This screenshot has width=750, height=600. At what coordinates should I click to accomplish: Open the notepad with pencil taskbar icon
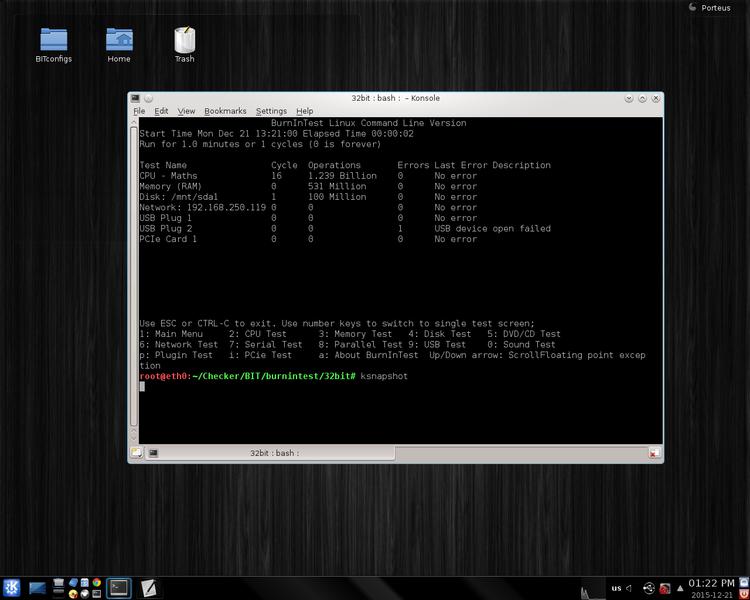pos(149,588)
